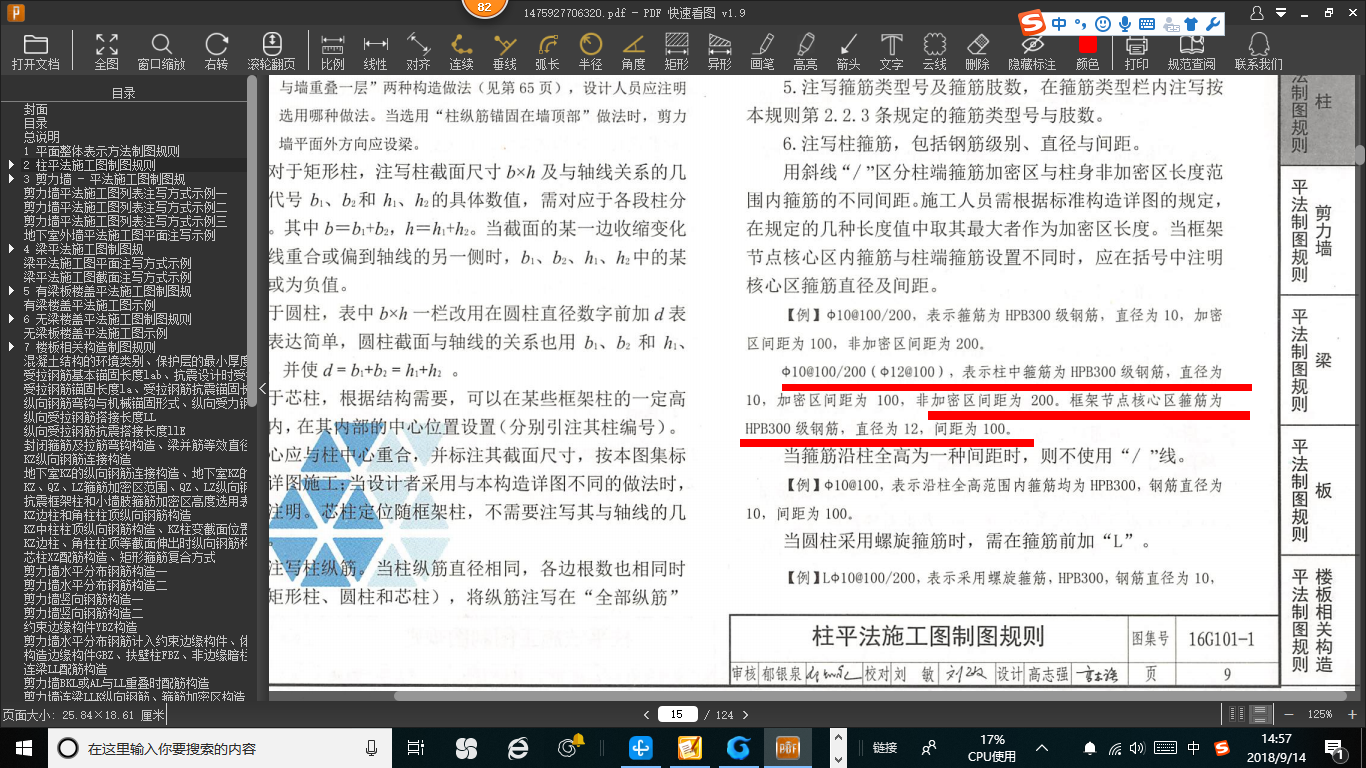
Task: Rotate the page with 右转
Action: click(216, 52)
